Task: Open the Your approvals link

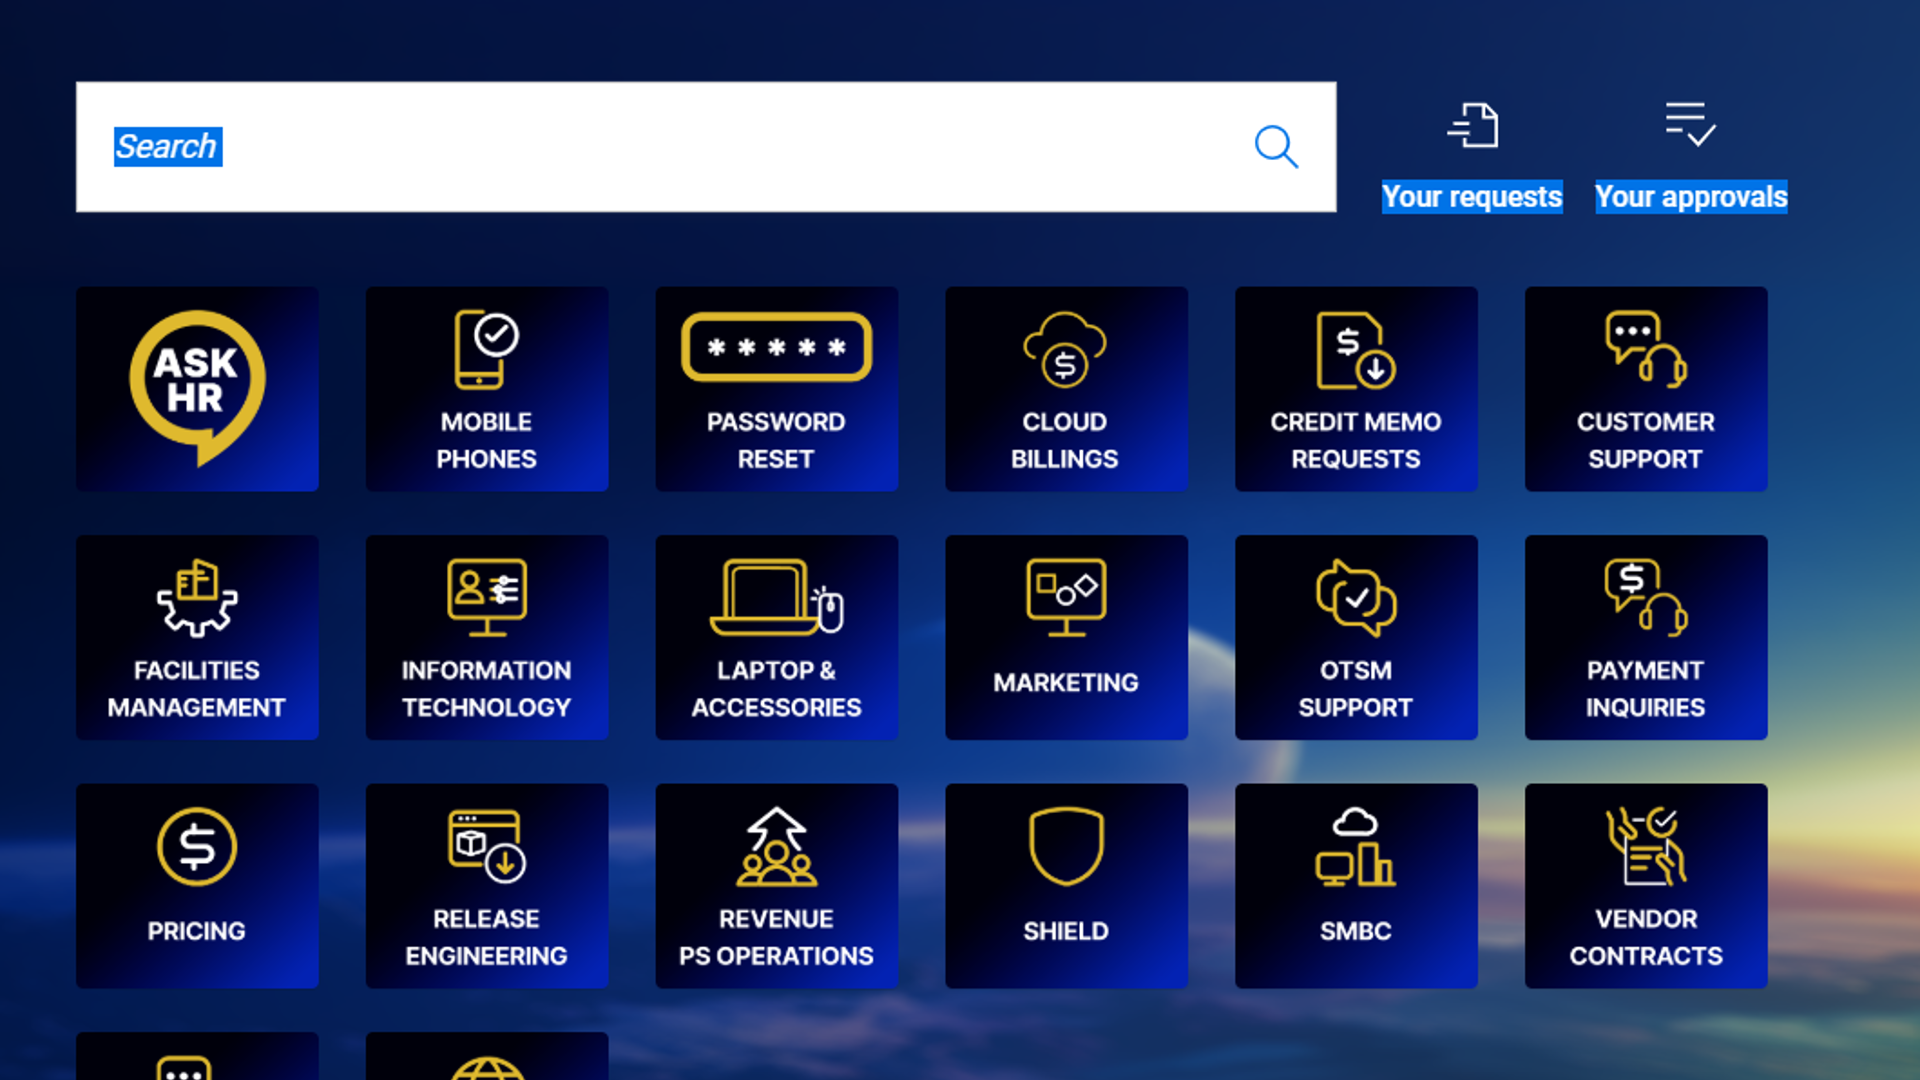Action: coord(1691,197)
